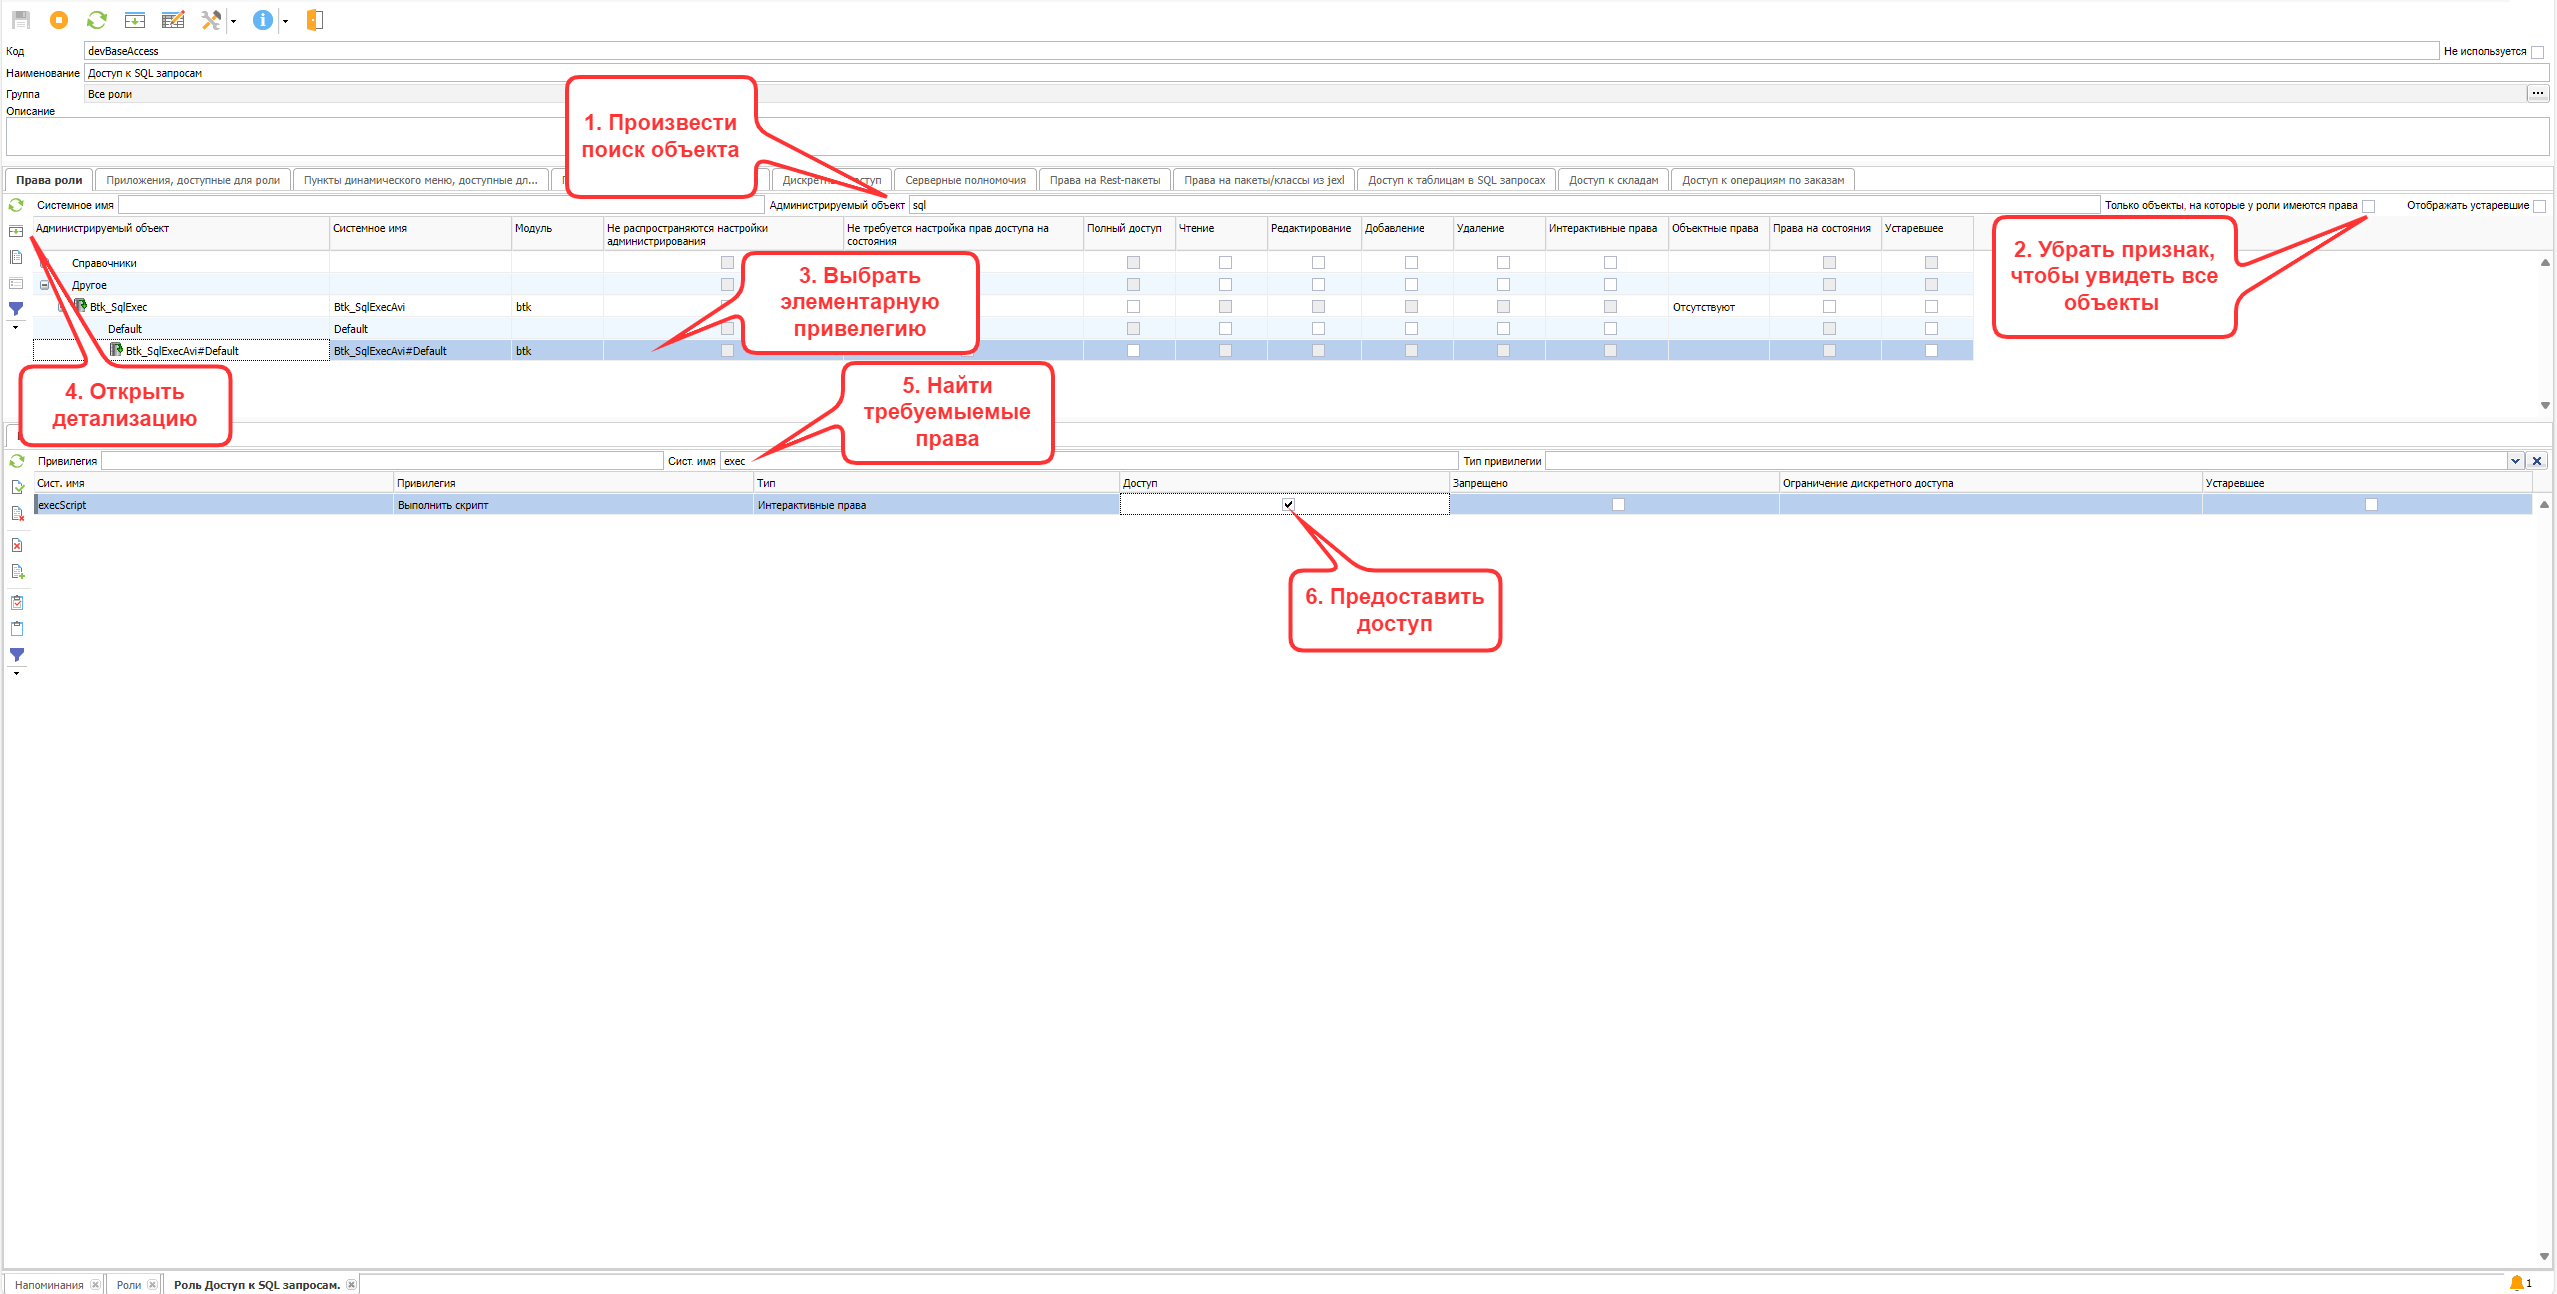Click the green refresh icon in top toolbar
Image resolution: width=2557 pixels, height=1294 pixels.
click(97, 20)
